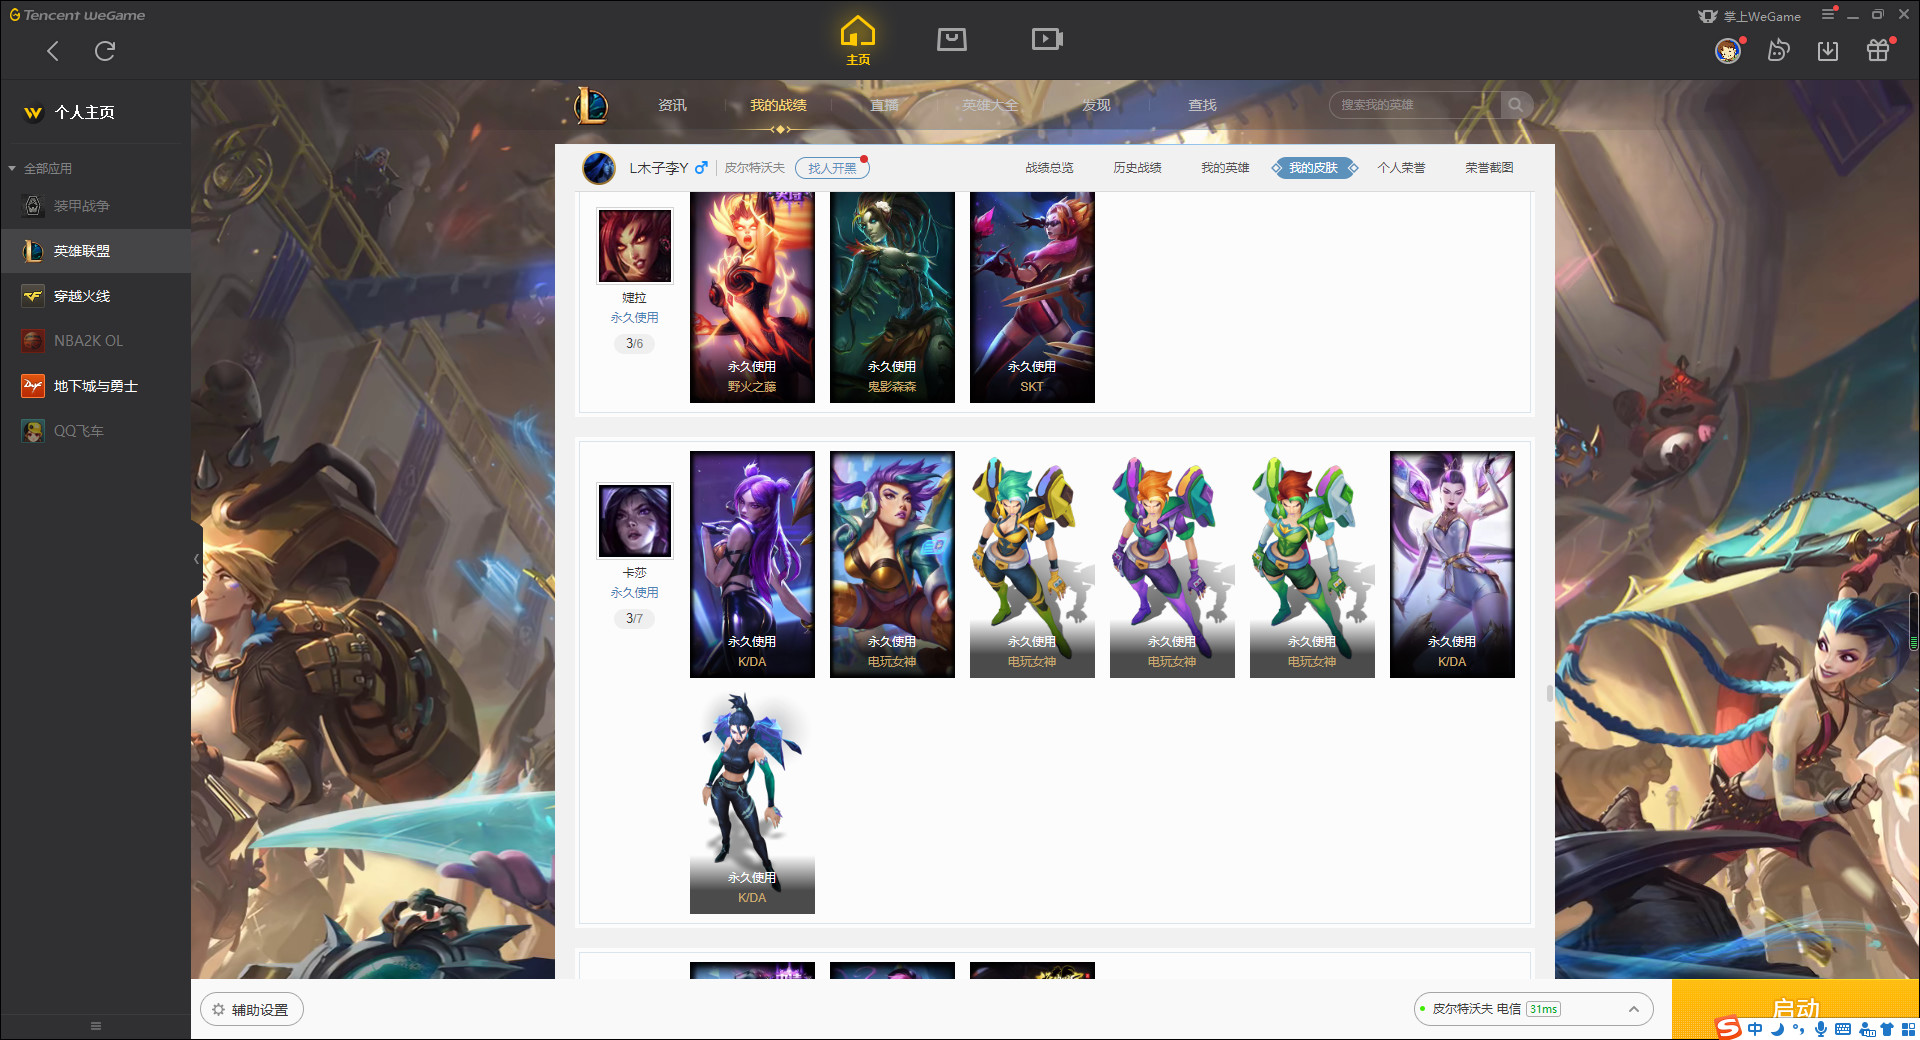1920x1040 pixels.
Task: Select NBA2K OL in the game list
Action: pyautogui.click(x=95, y=341)
